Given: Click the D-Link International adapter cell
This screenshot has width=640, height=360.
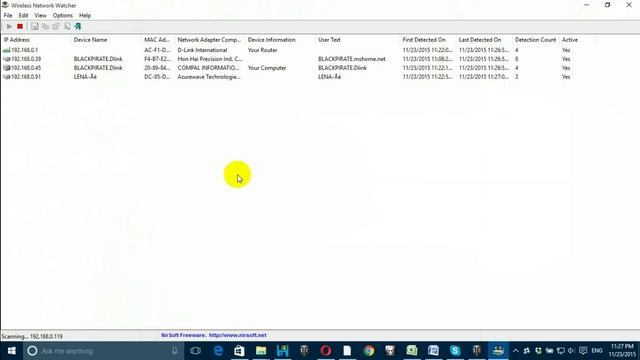Looking at the screenshot, I should coord(202,50).
